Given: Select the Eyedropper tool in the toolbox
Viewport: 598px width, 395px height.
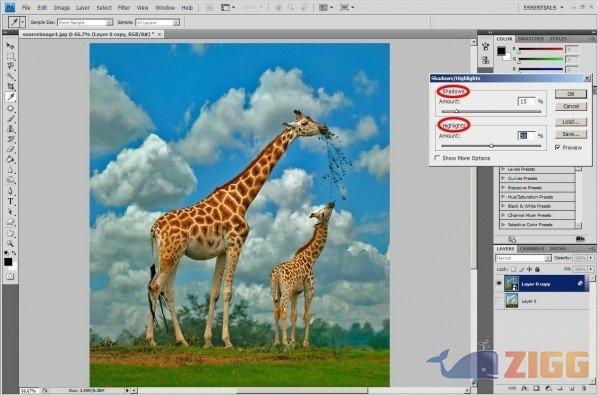Looking at the screenshot, I should (x=10, y=97).
